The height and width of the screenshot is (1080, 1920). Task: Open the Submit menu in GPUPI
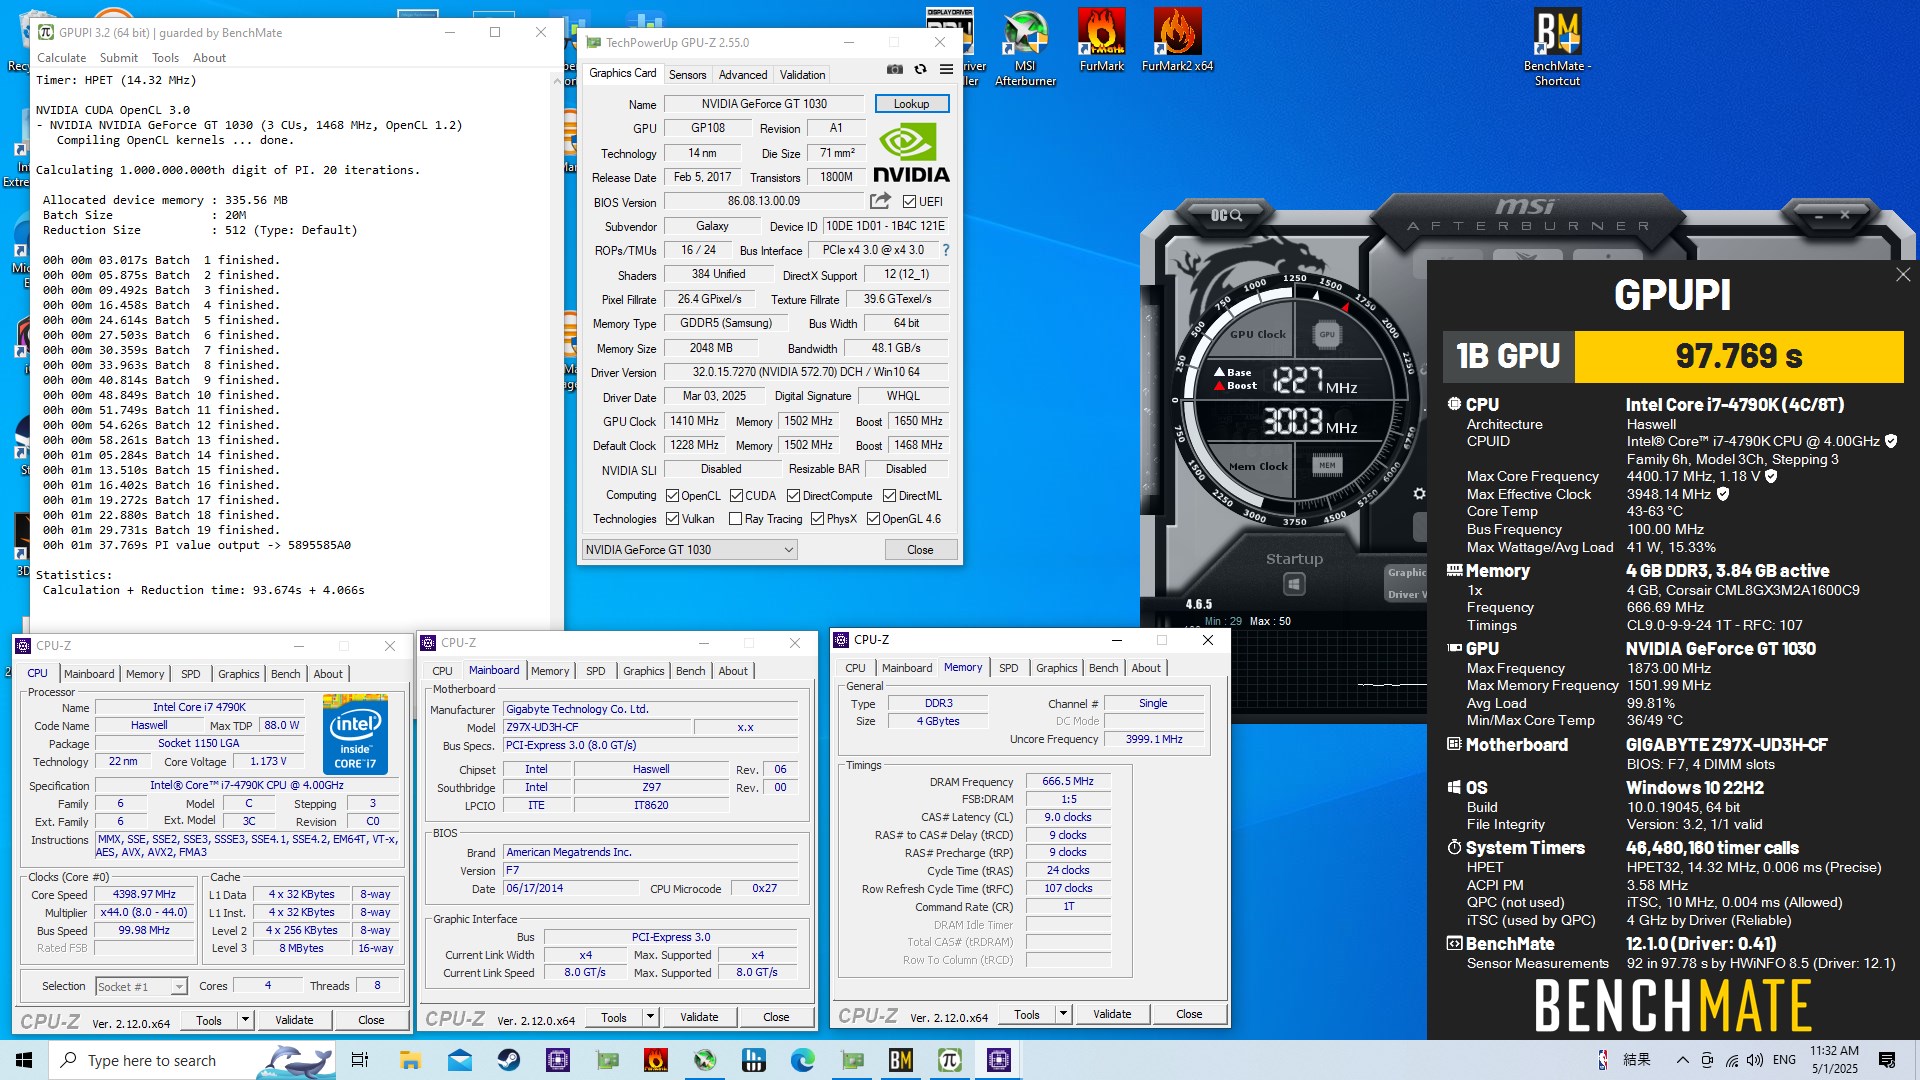[x=119, y=58]
